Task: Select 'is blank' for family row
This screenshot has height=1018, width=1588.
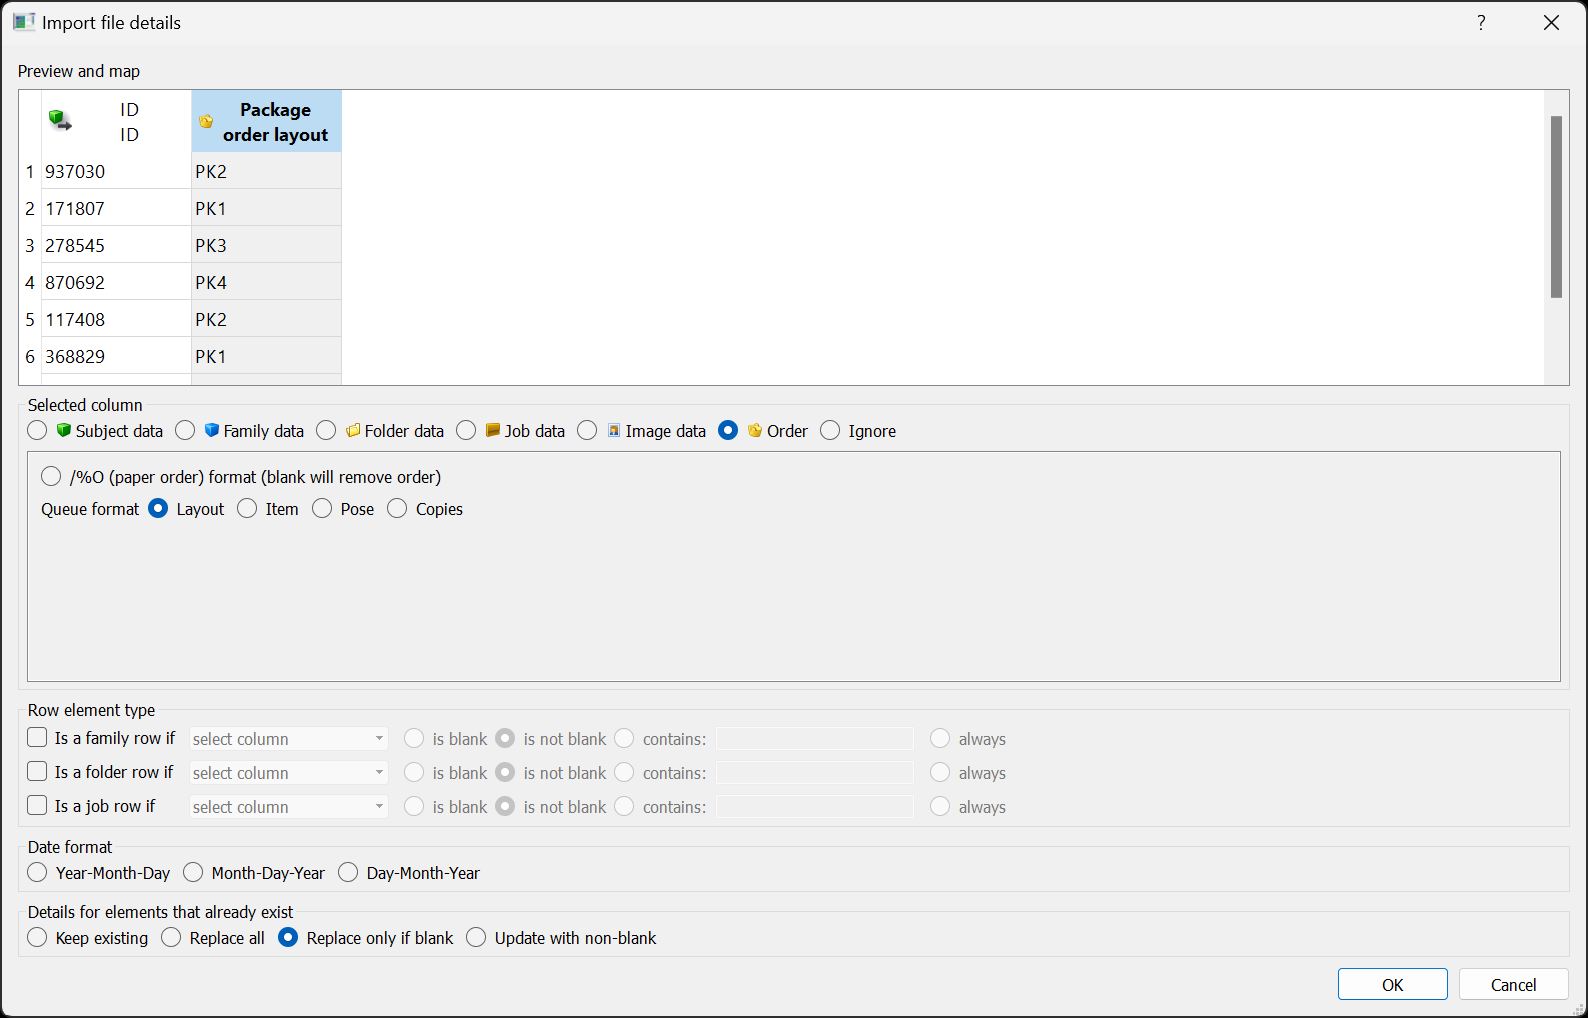Action: (x=414, y=738)
